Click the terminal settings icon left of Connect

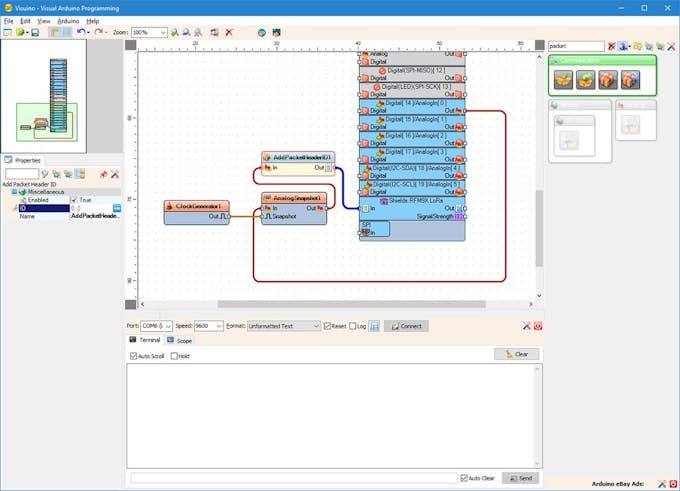[x=374, y=326]
